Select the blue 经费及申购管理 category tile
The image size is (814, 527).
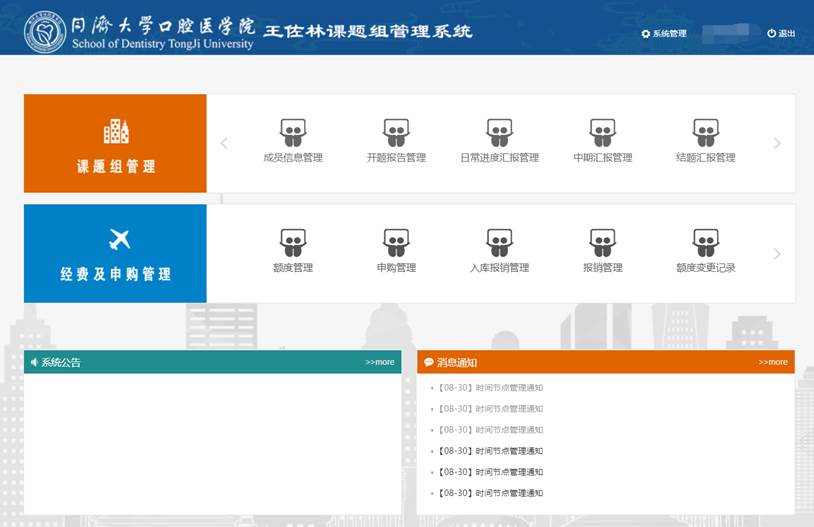[115, 254]
